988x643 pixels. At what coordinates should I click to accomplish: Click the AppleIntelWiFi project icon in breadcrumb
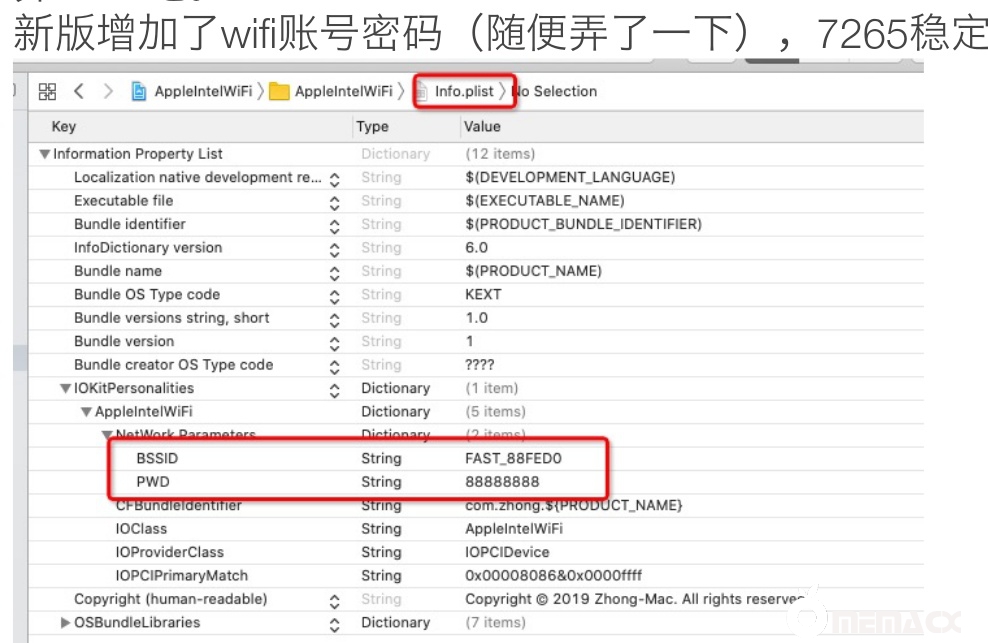coord(139,92)
